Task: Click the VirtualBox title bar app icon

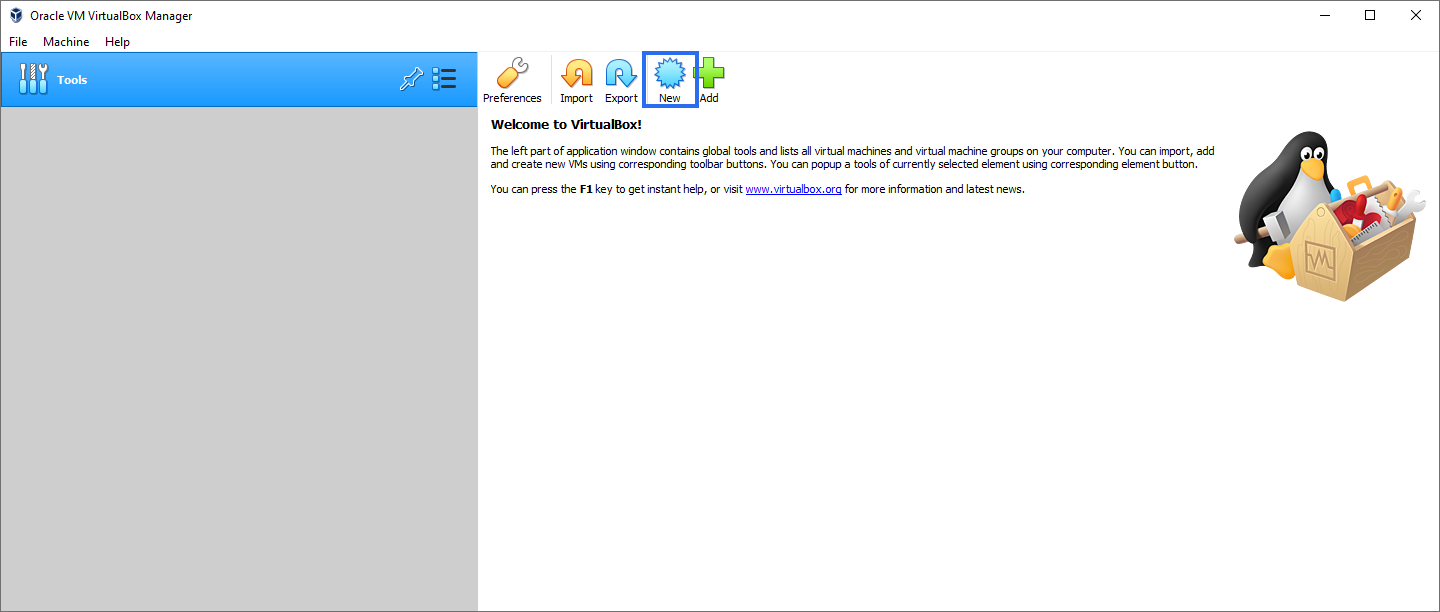Action: [16, 16]
